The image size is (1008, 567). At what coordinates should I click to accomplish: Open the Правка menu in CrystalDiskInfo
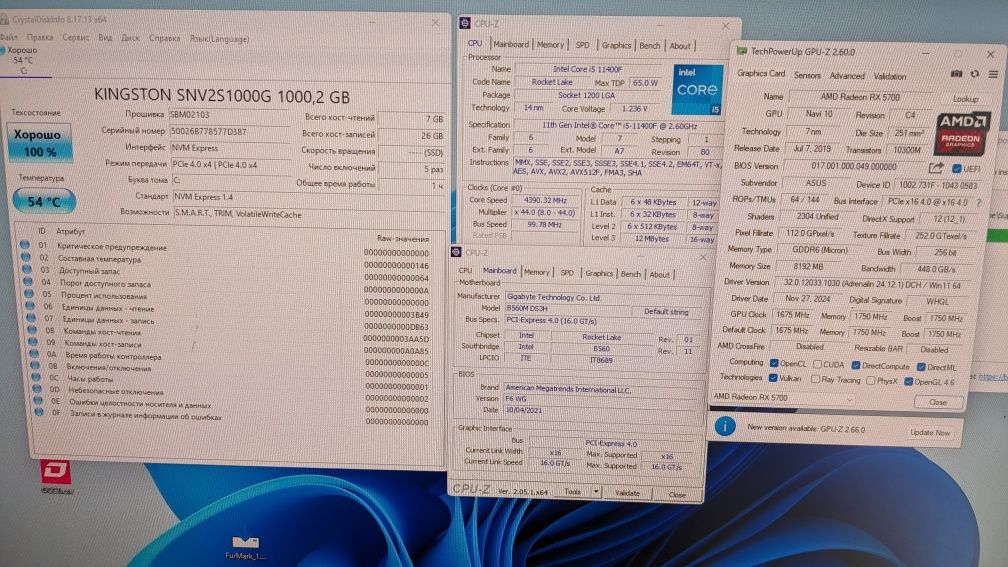click(40, 37)
